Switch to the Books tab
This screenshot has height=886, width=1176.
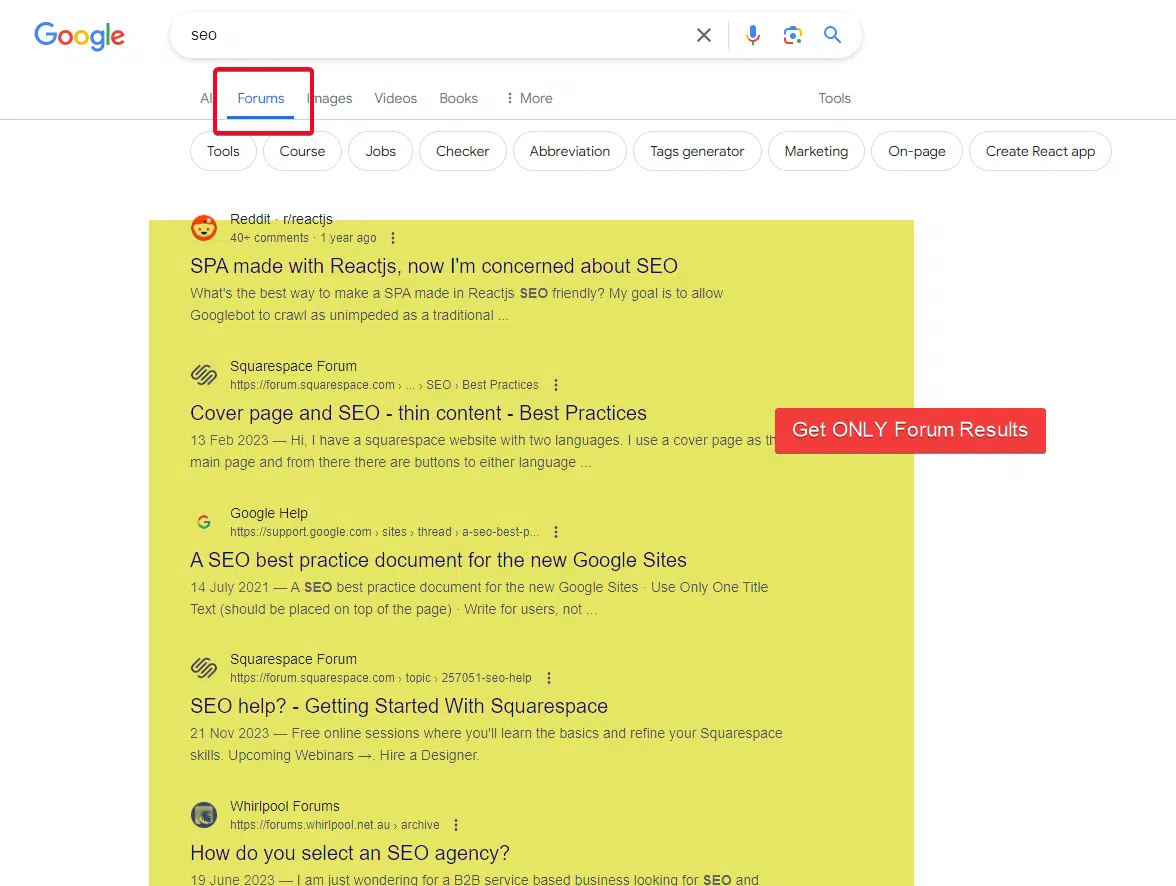[458, 98]
